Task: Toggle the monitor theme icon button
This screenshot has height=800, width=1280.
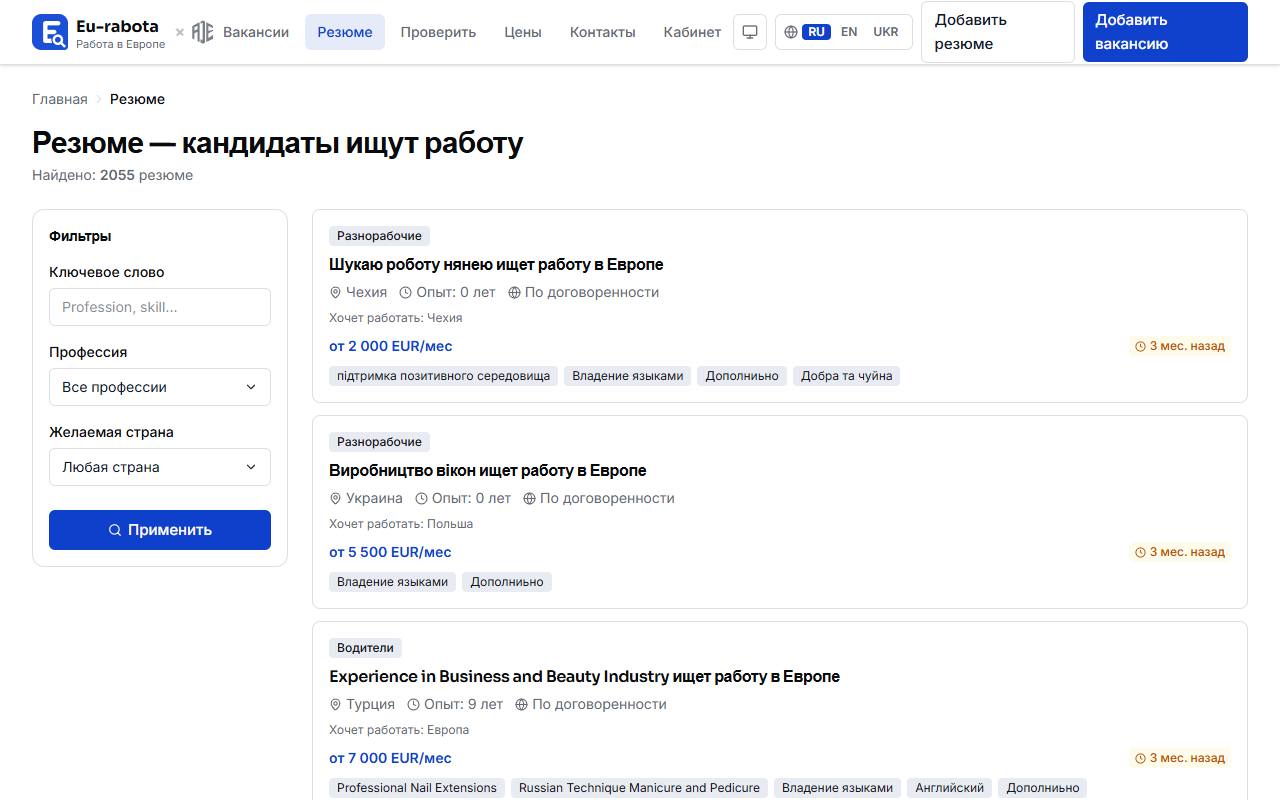Action: tap(750, 32)
